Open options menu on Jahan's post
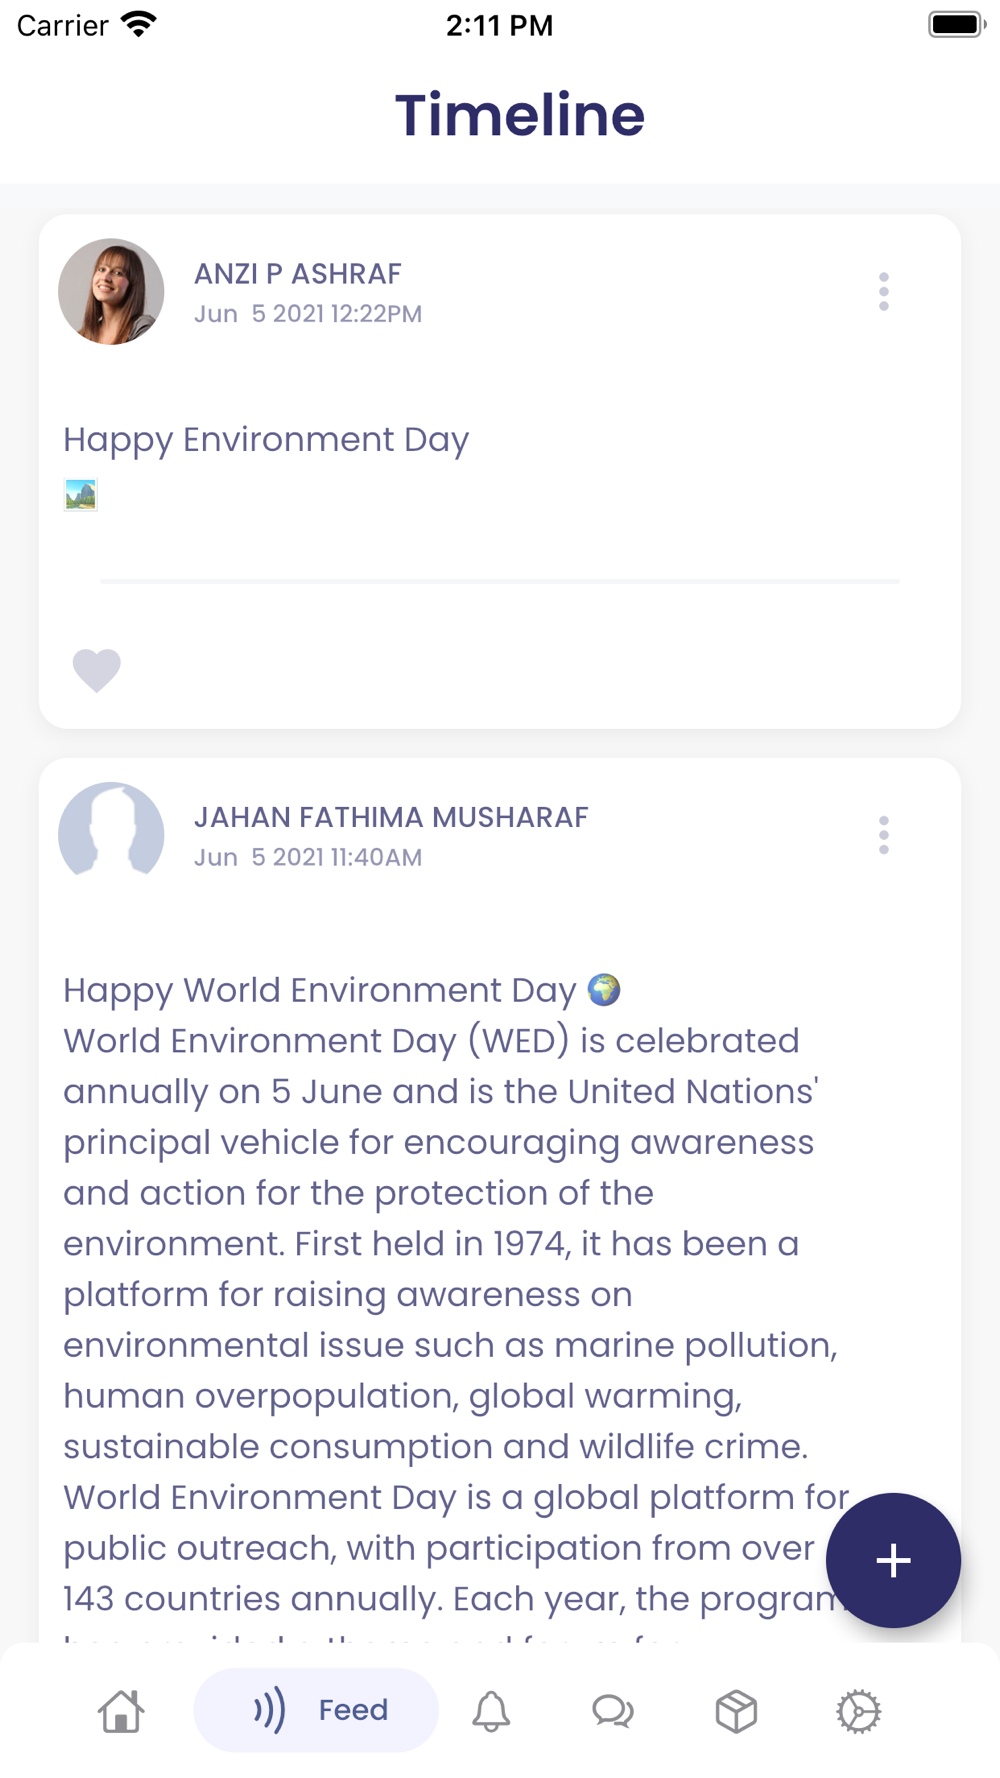Screen dimensions: 1000x1778 point(884,835)
